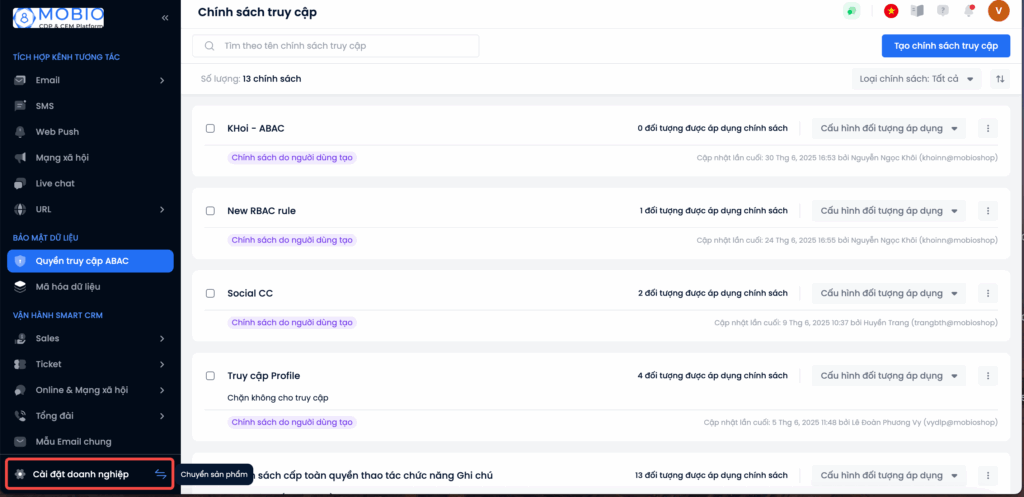Viewport: 1024px width, 497px height.
Task: Collapse the sidebar using double-chevron icon
Action: point(165,18)
